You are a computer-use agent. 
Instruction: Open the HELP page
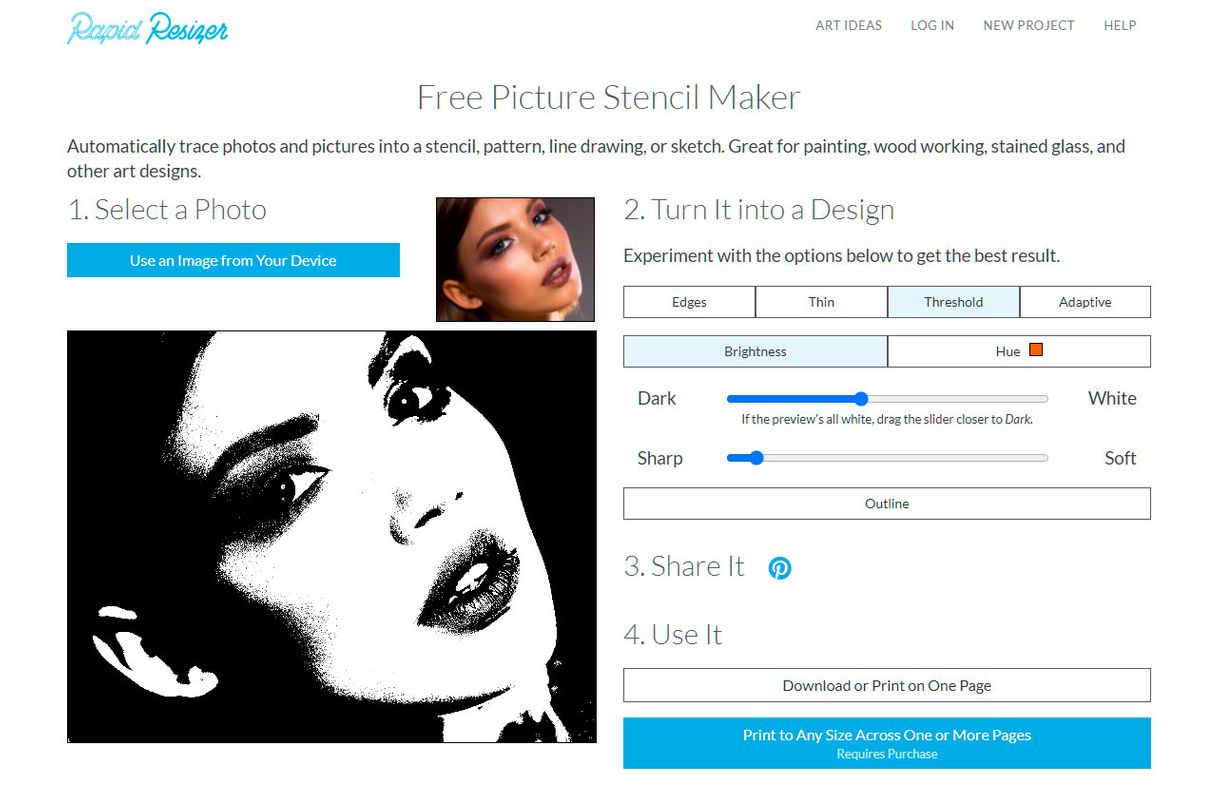[x=1119, y=25]
